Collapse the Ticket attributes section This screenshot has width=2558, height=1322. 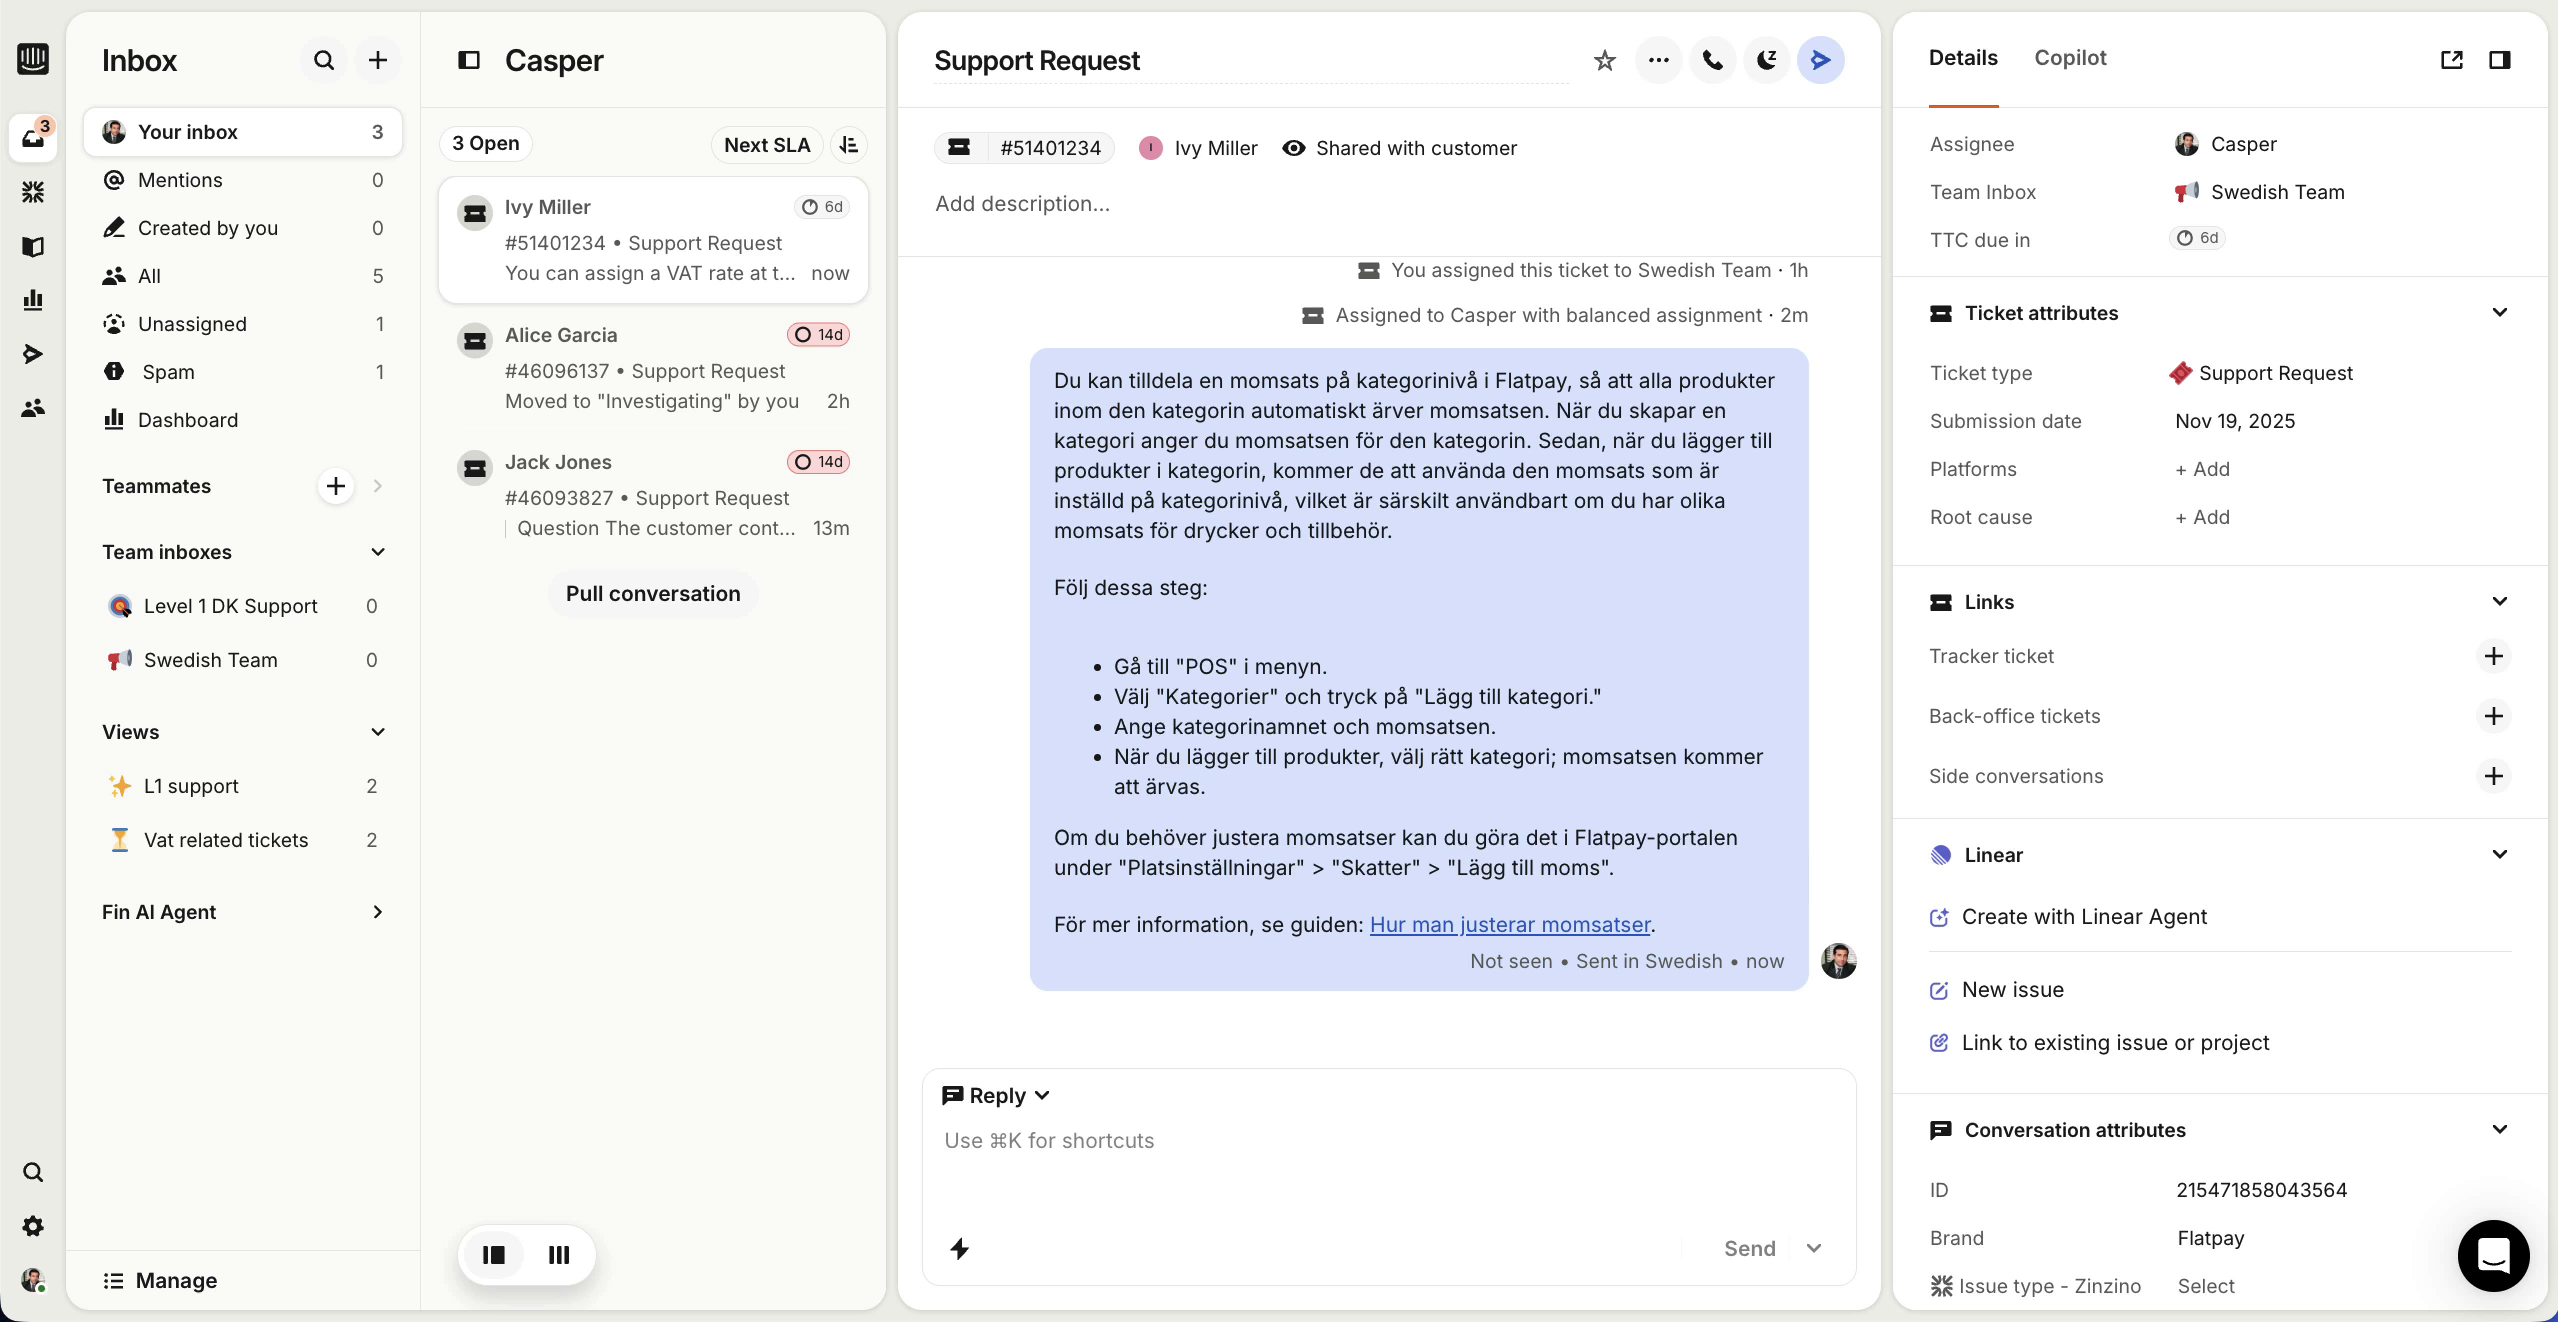2500,312
